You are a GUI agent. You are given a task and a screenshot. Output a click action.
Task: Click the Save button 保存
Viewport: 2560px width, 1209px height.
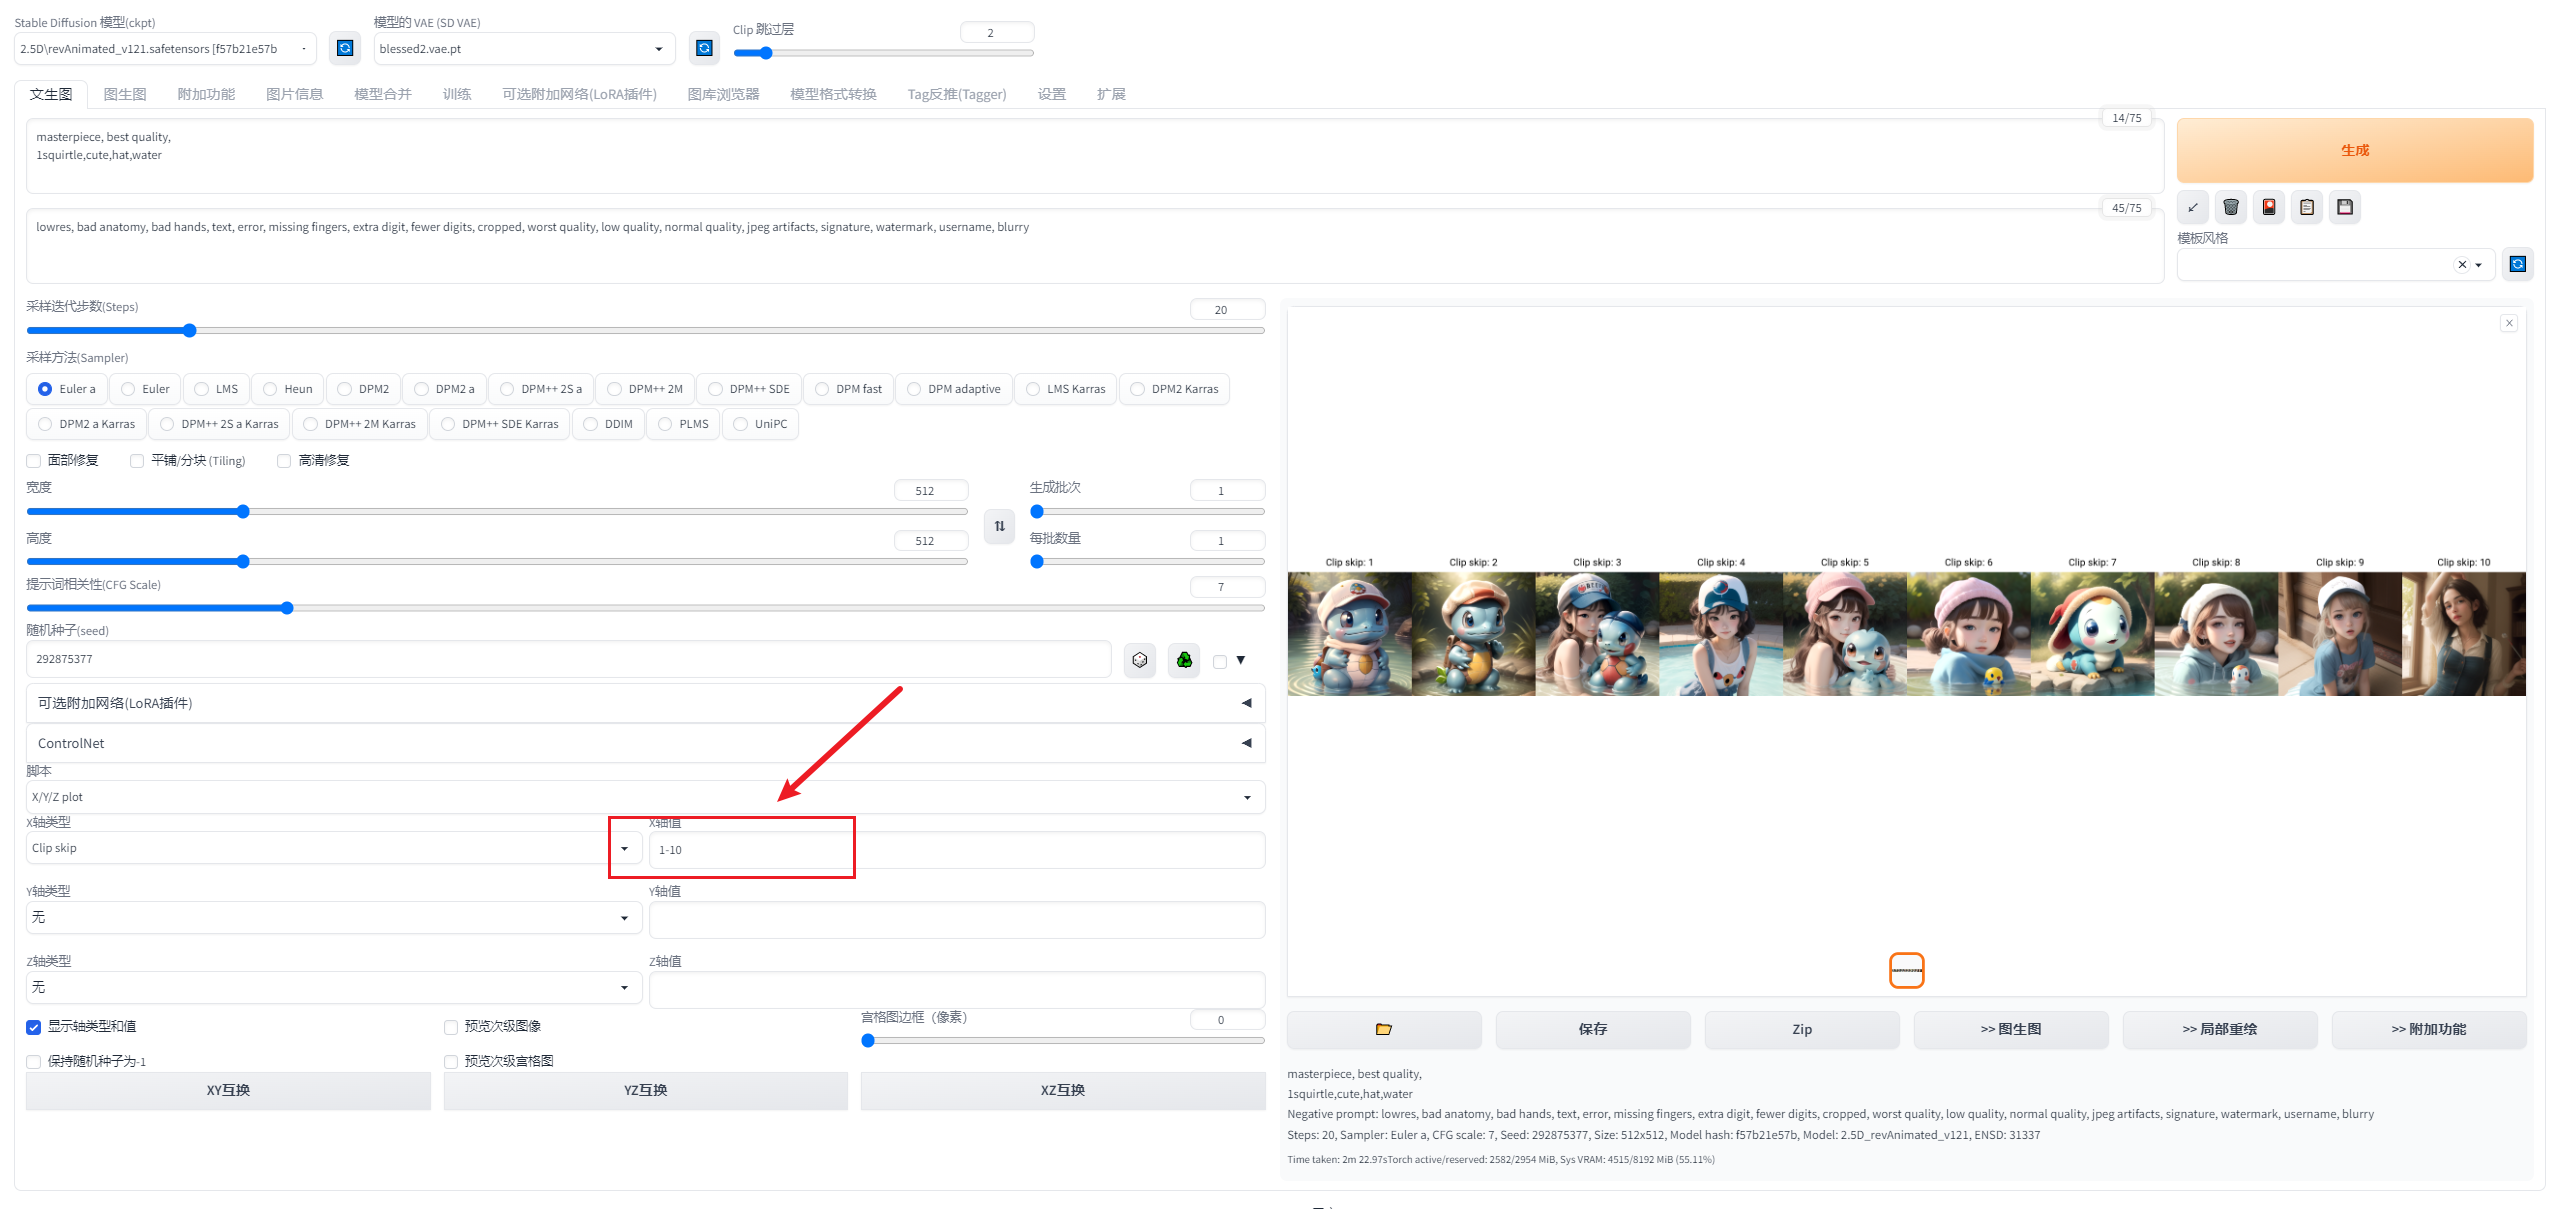point(1593,1029)
